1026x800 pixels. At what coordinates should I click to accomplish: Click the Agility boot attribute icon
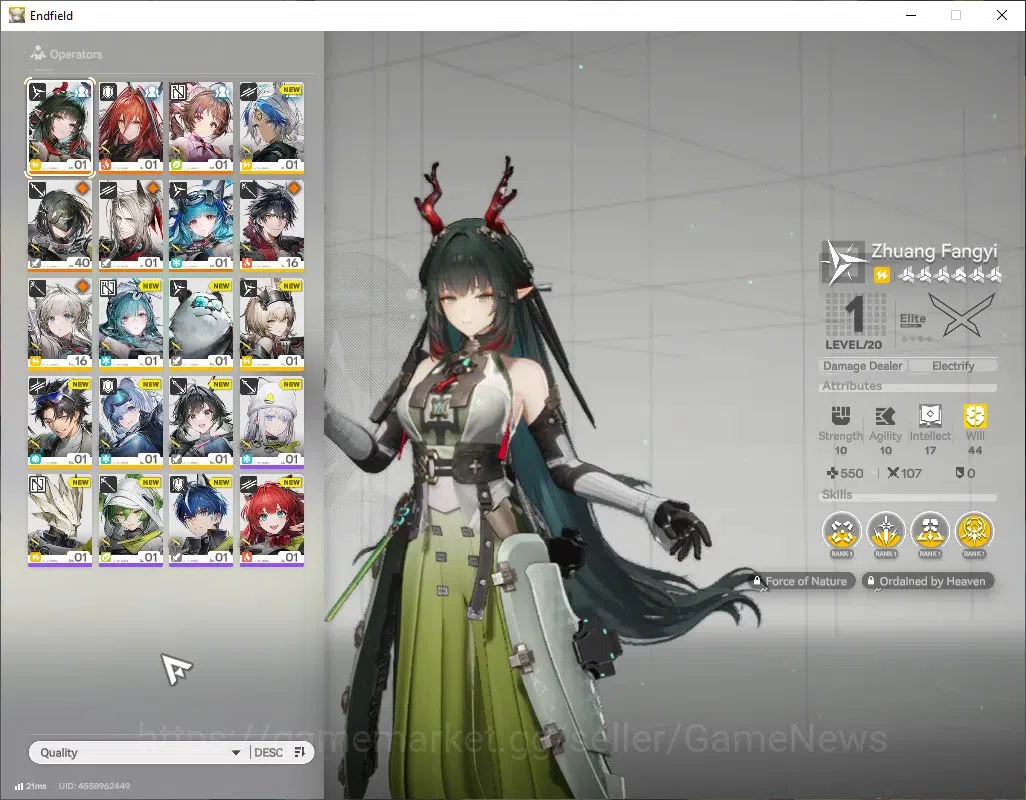[x=885, y=415]
